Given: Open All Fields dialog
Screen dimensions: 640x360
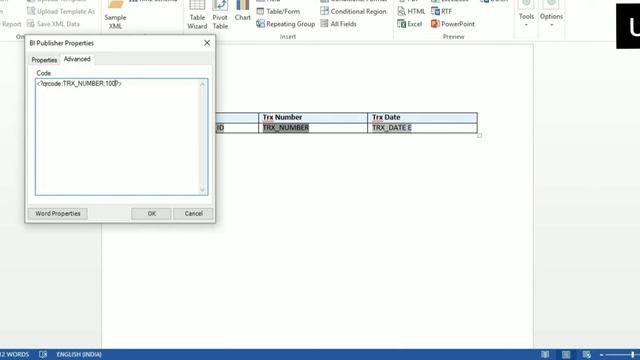Looking at the screenshot, I should 339,24.
